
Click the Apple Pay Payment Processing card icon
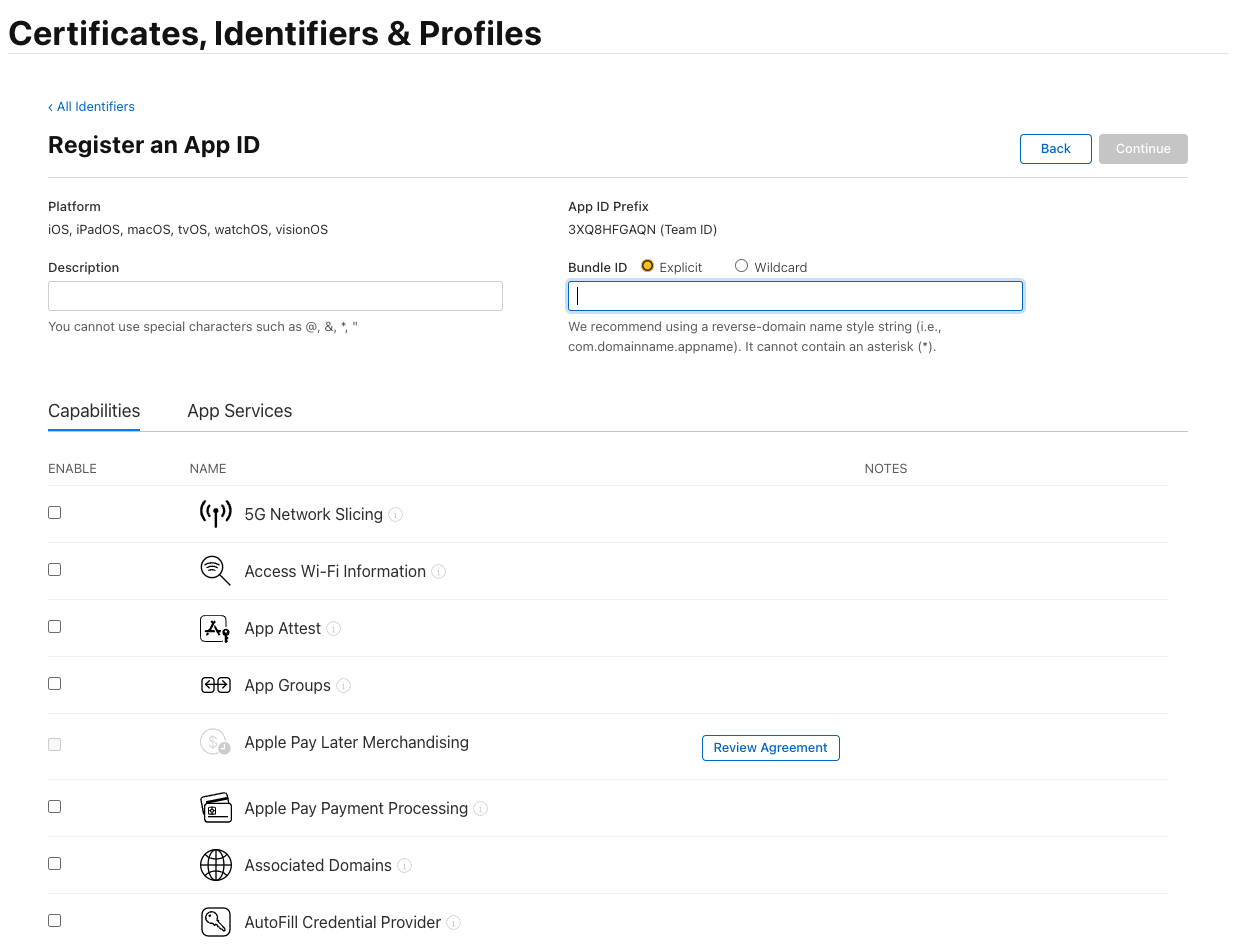(x=215, y=808)
